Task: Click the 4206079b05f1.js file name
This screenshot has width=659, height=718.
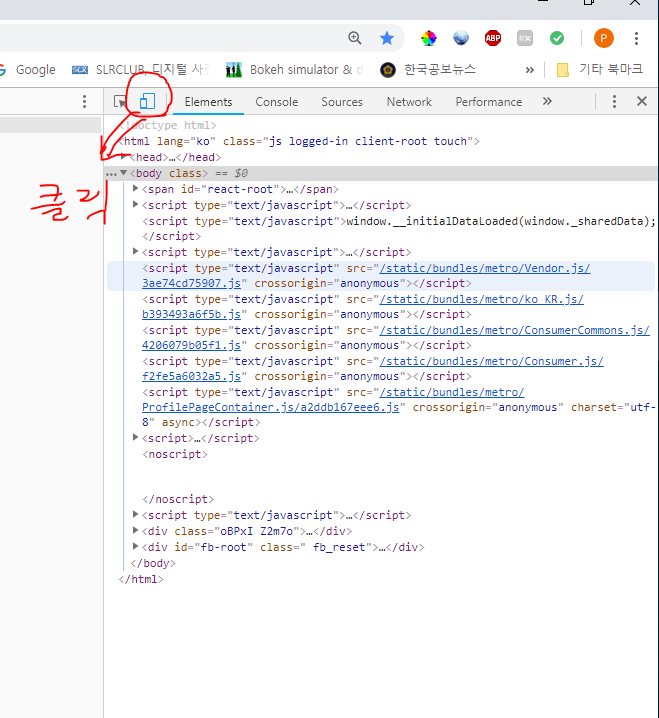Action: tap(191, 345)
